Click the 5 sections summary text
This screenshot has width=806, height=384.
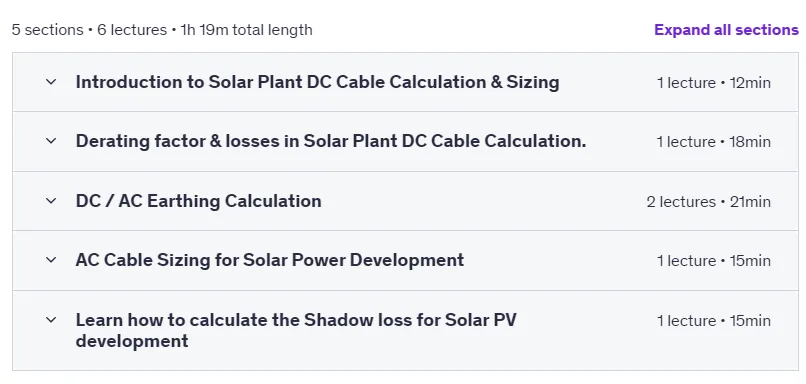click(x=47, y=30)
